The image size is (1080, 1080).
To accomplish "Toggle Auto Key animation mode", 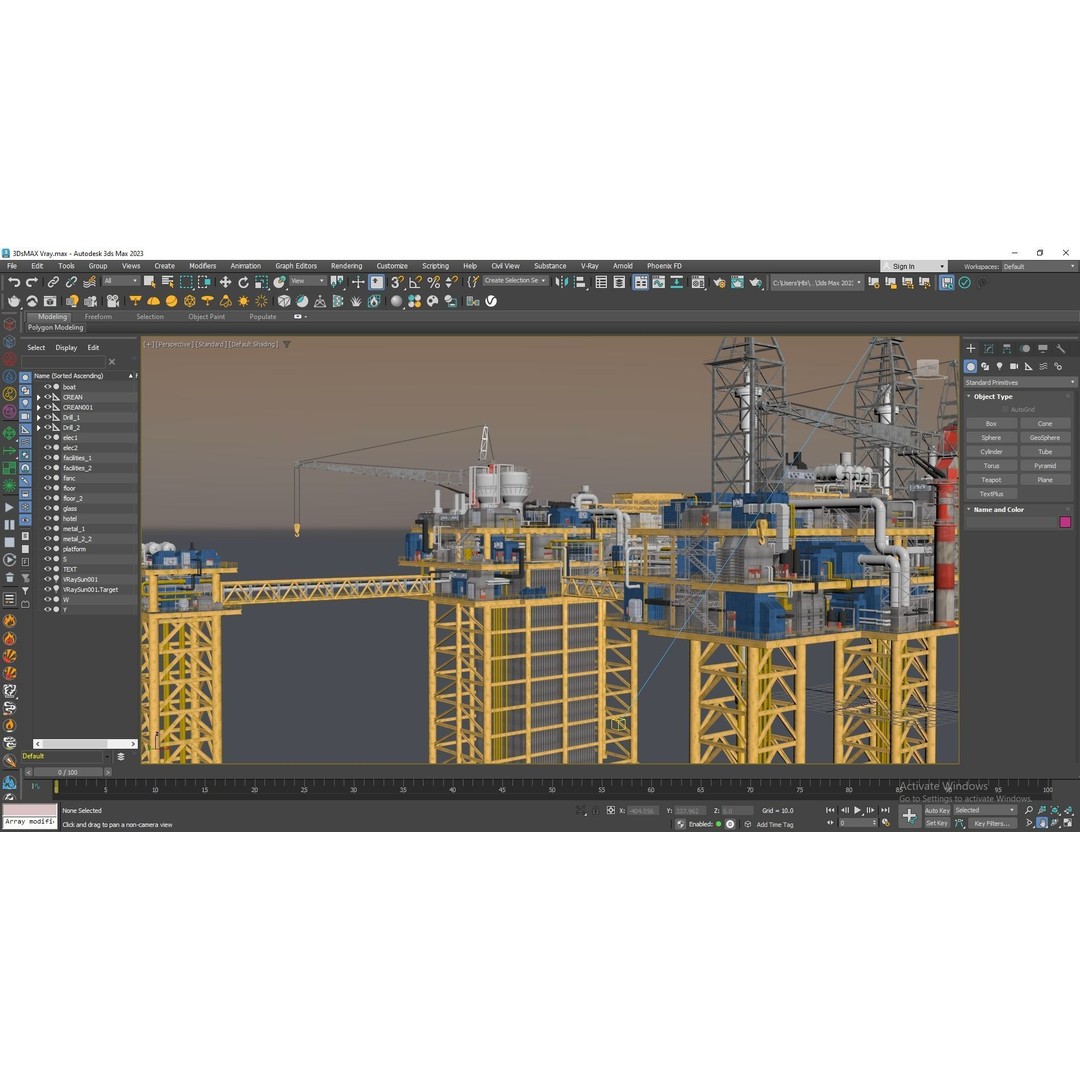I will tap(938, 811).
